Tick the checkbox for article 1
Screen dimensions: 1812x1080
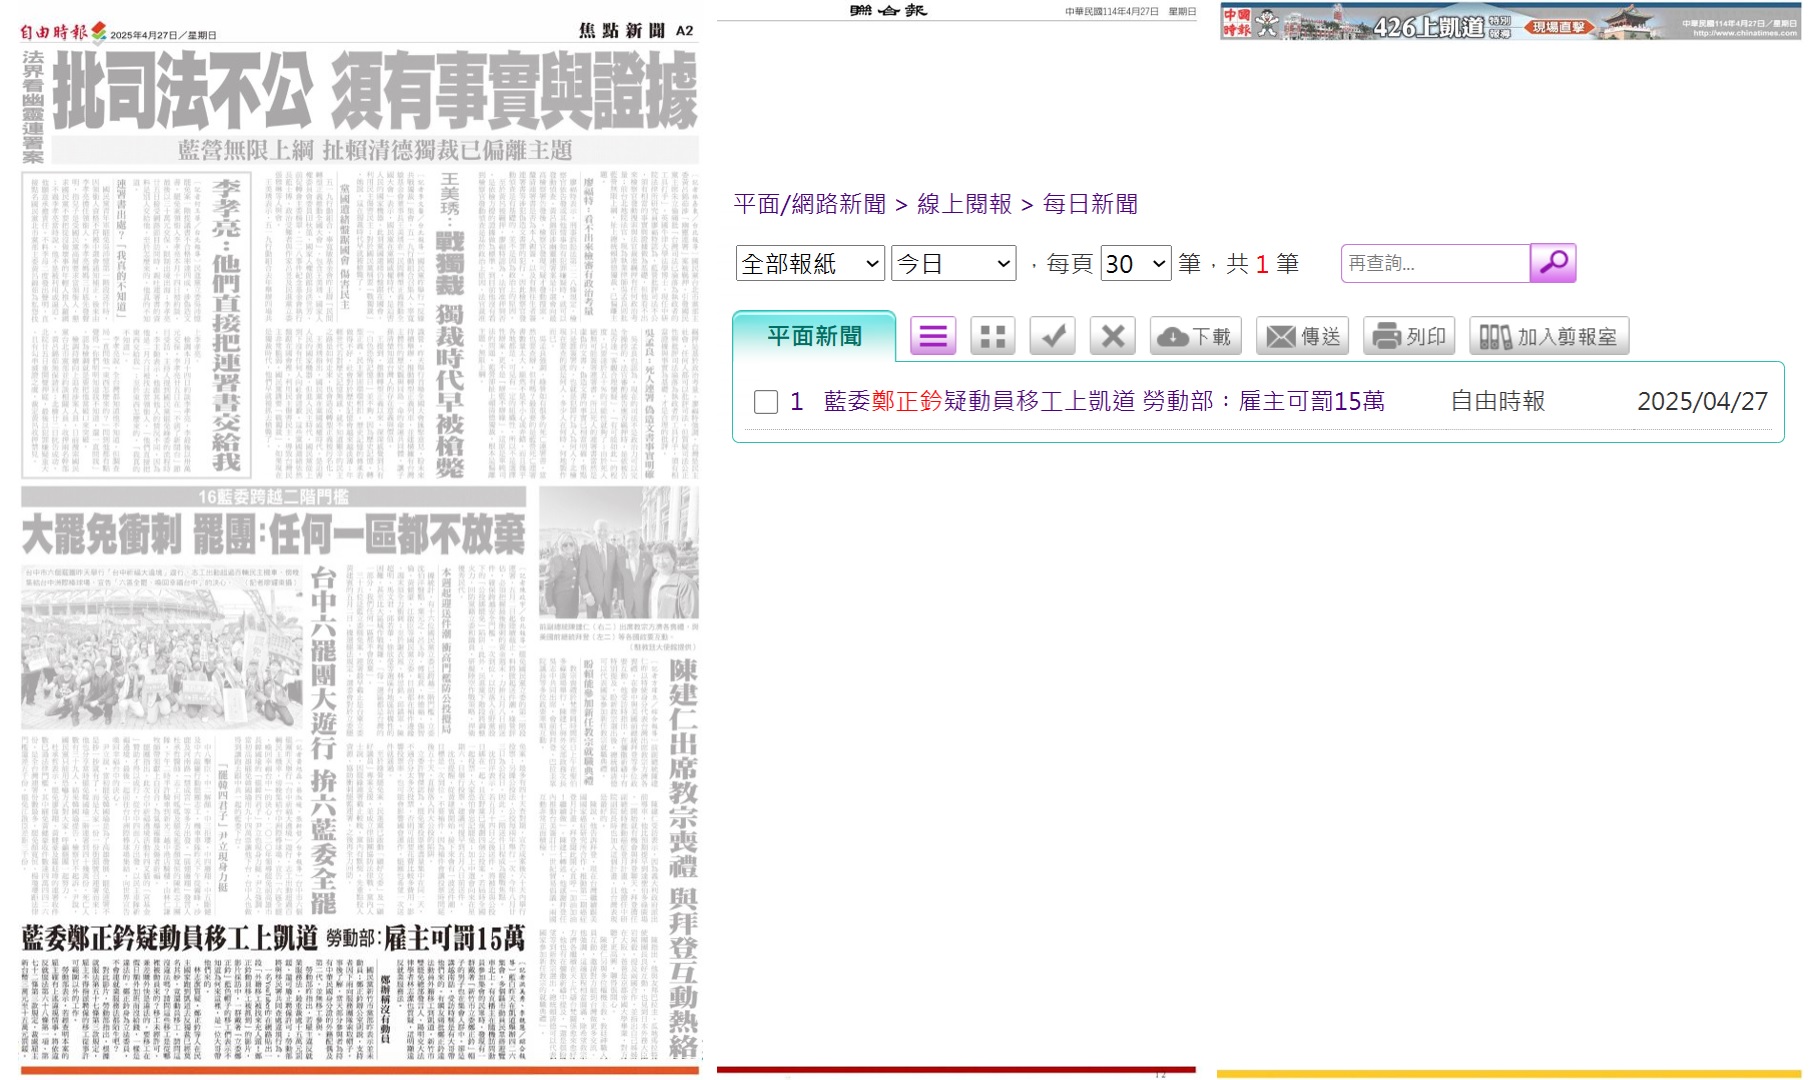pyautogui.click(x=766, y=402)
